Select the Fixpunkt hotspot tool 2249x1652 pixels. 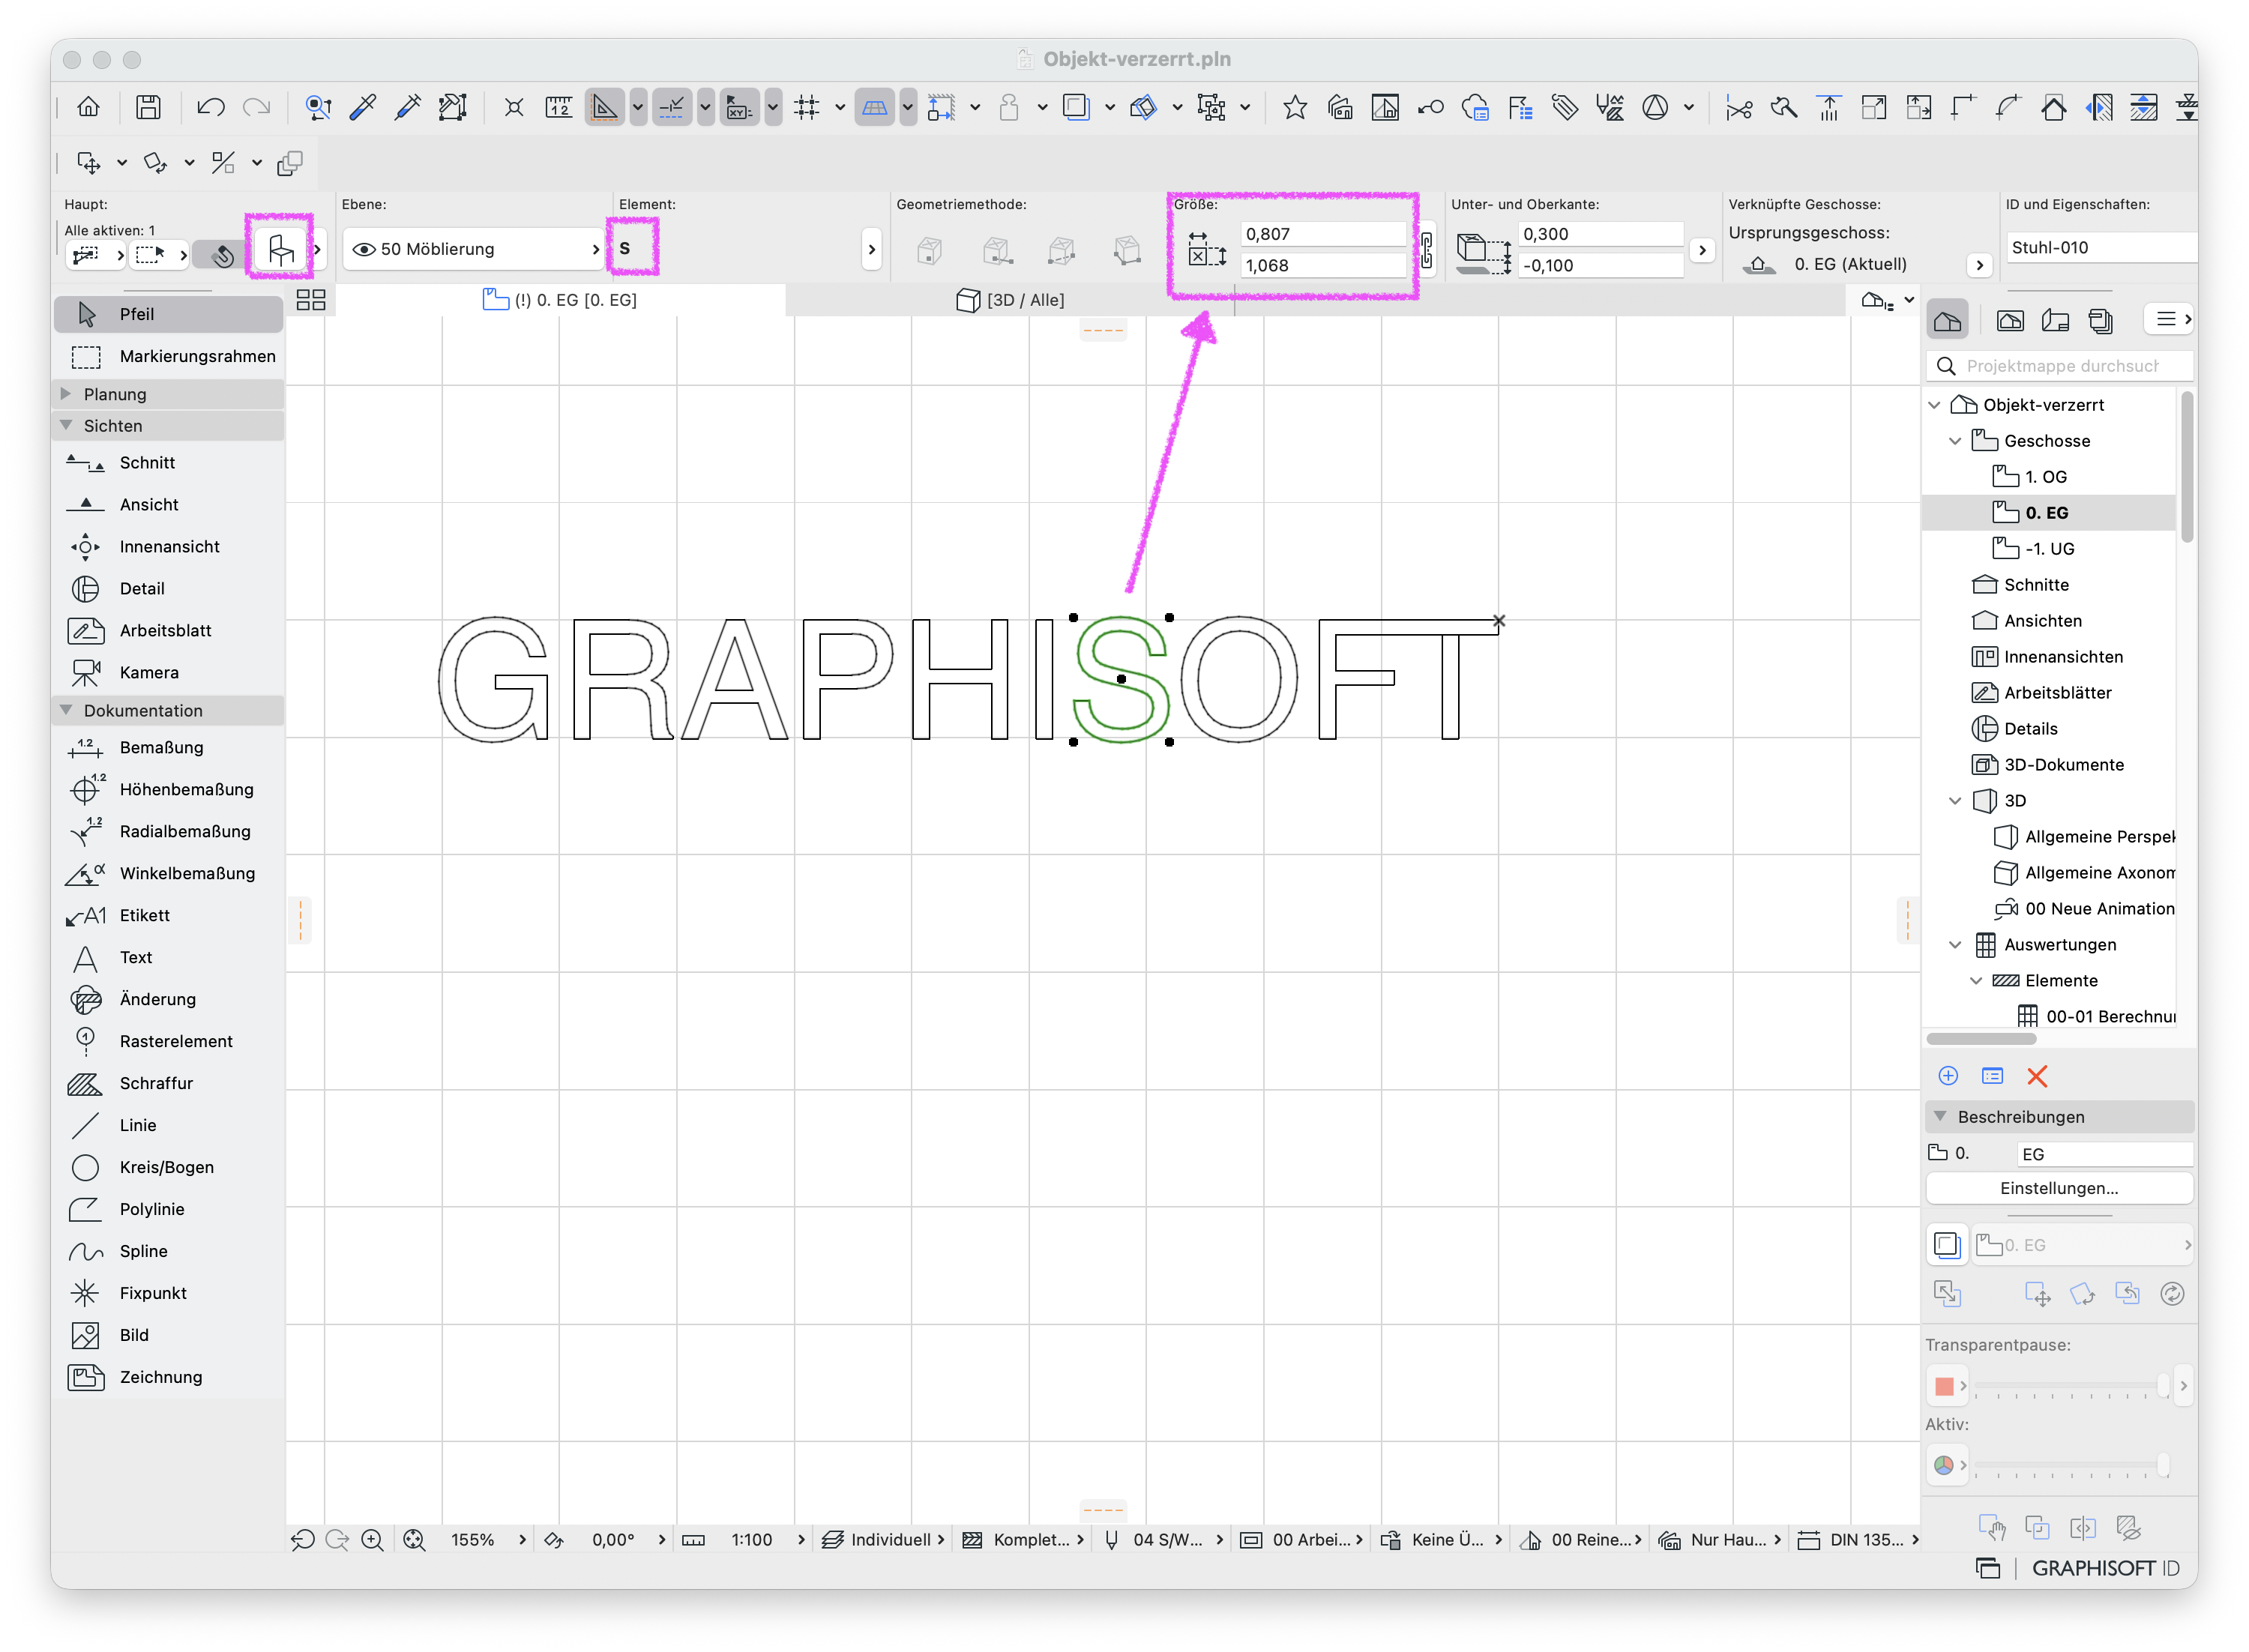click(168, 1294)
